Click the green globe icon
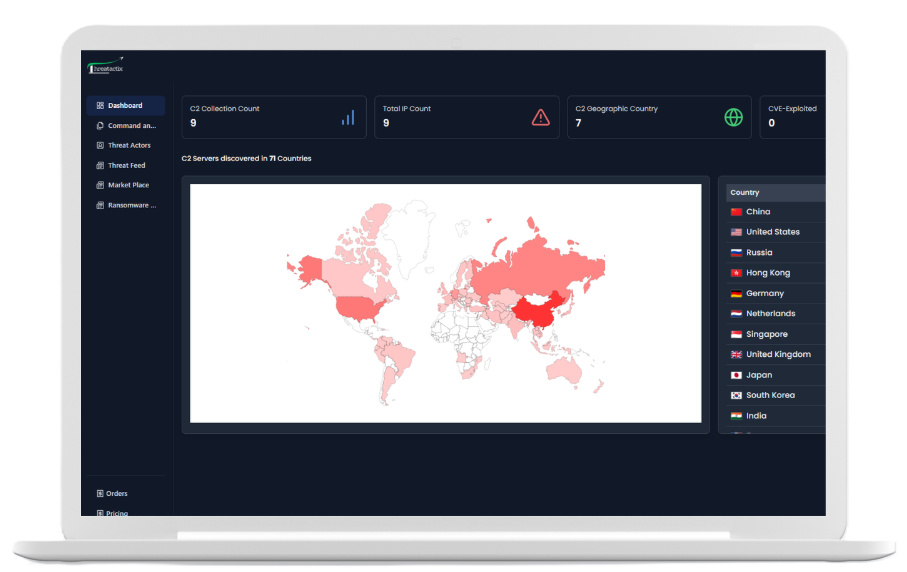 [x=733, y=117]
